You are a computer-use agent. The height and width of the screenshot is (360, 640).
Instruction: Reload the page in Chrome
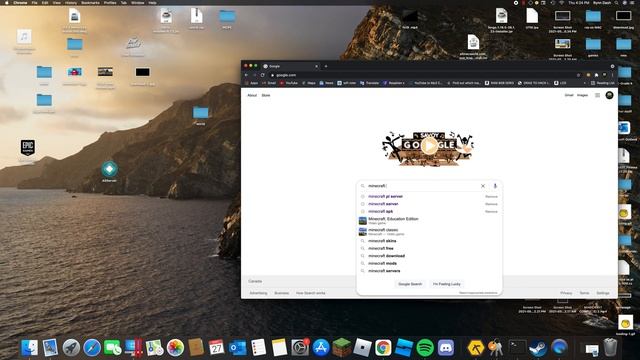tap(262, 75)
